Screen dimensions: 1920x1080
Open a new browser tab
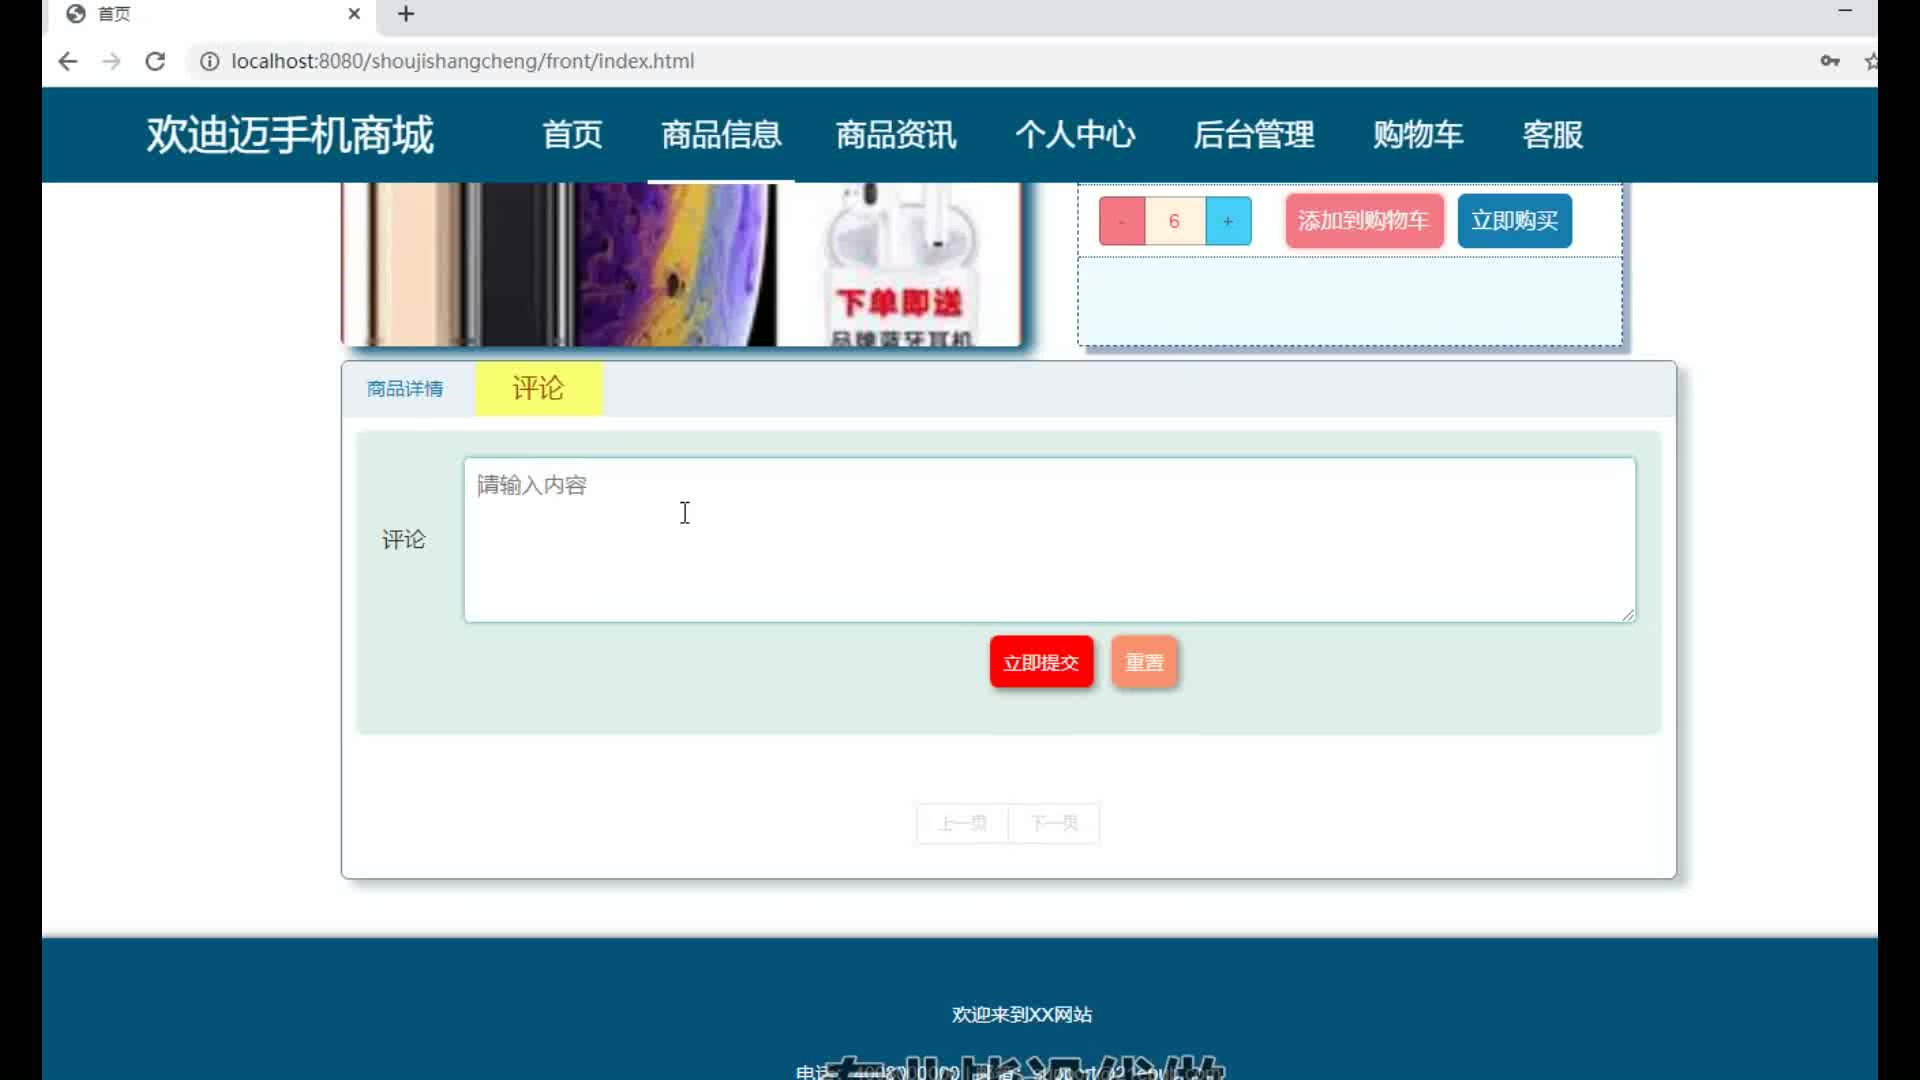coord(406,14)
